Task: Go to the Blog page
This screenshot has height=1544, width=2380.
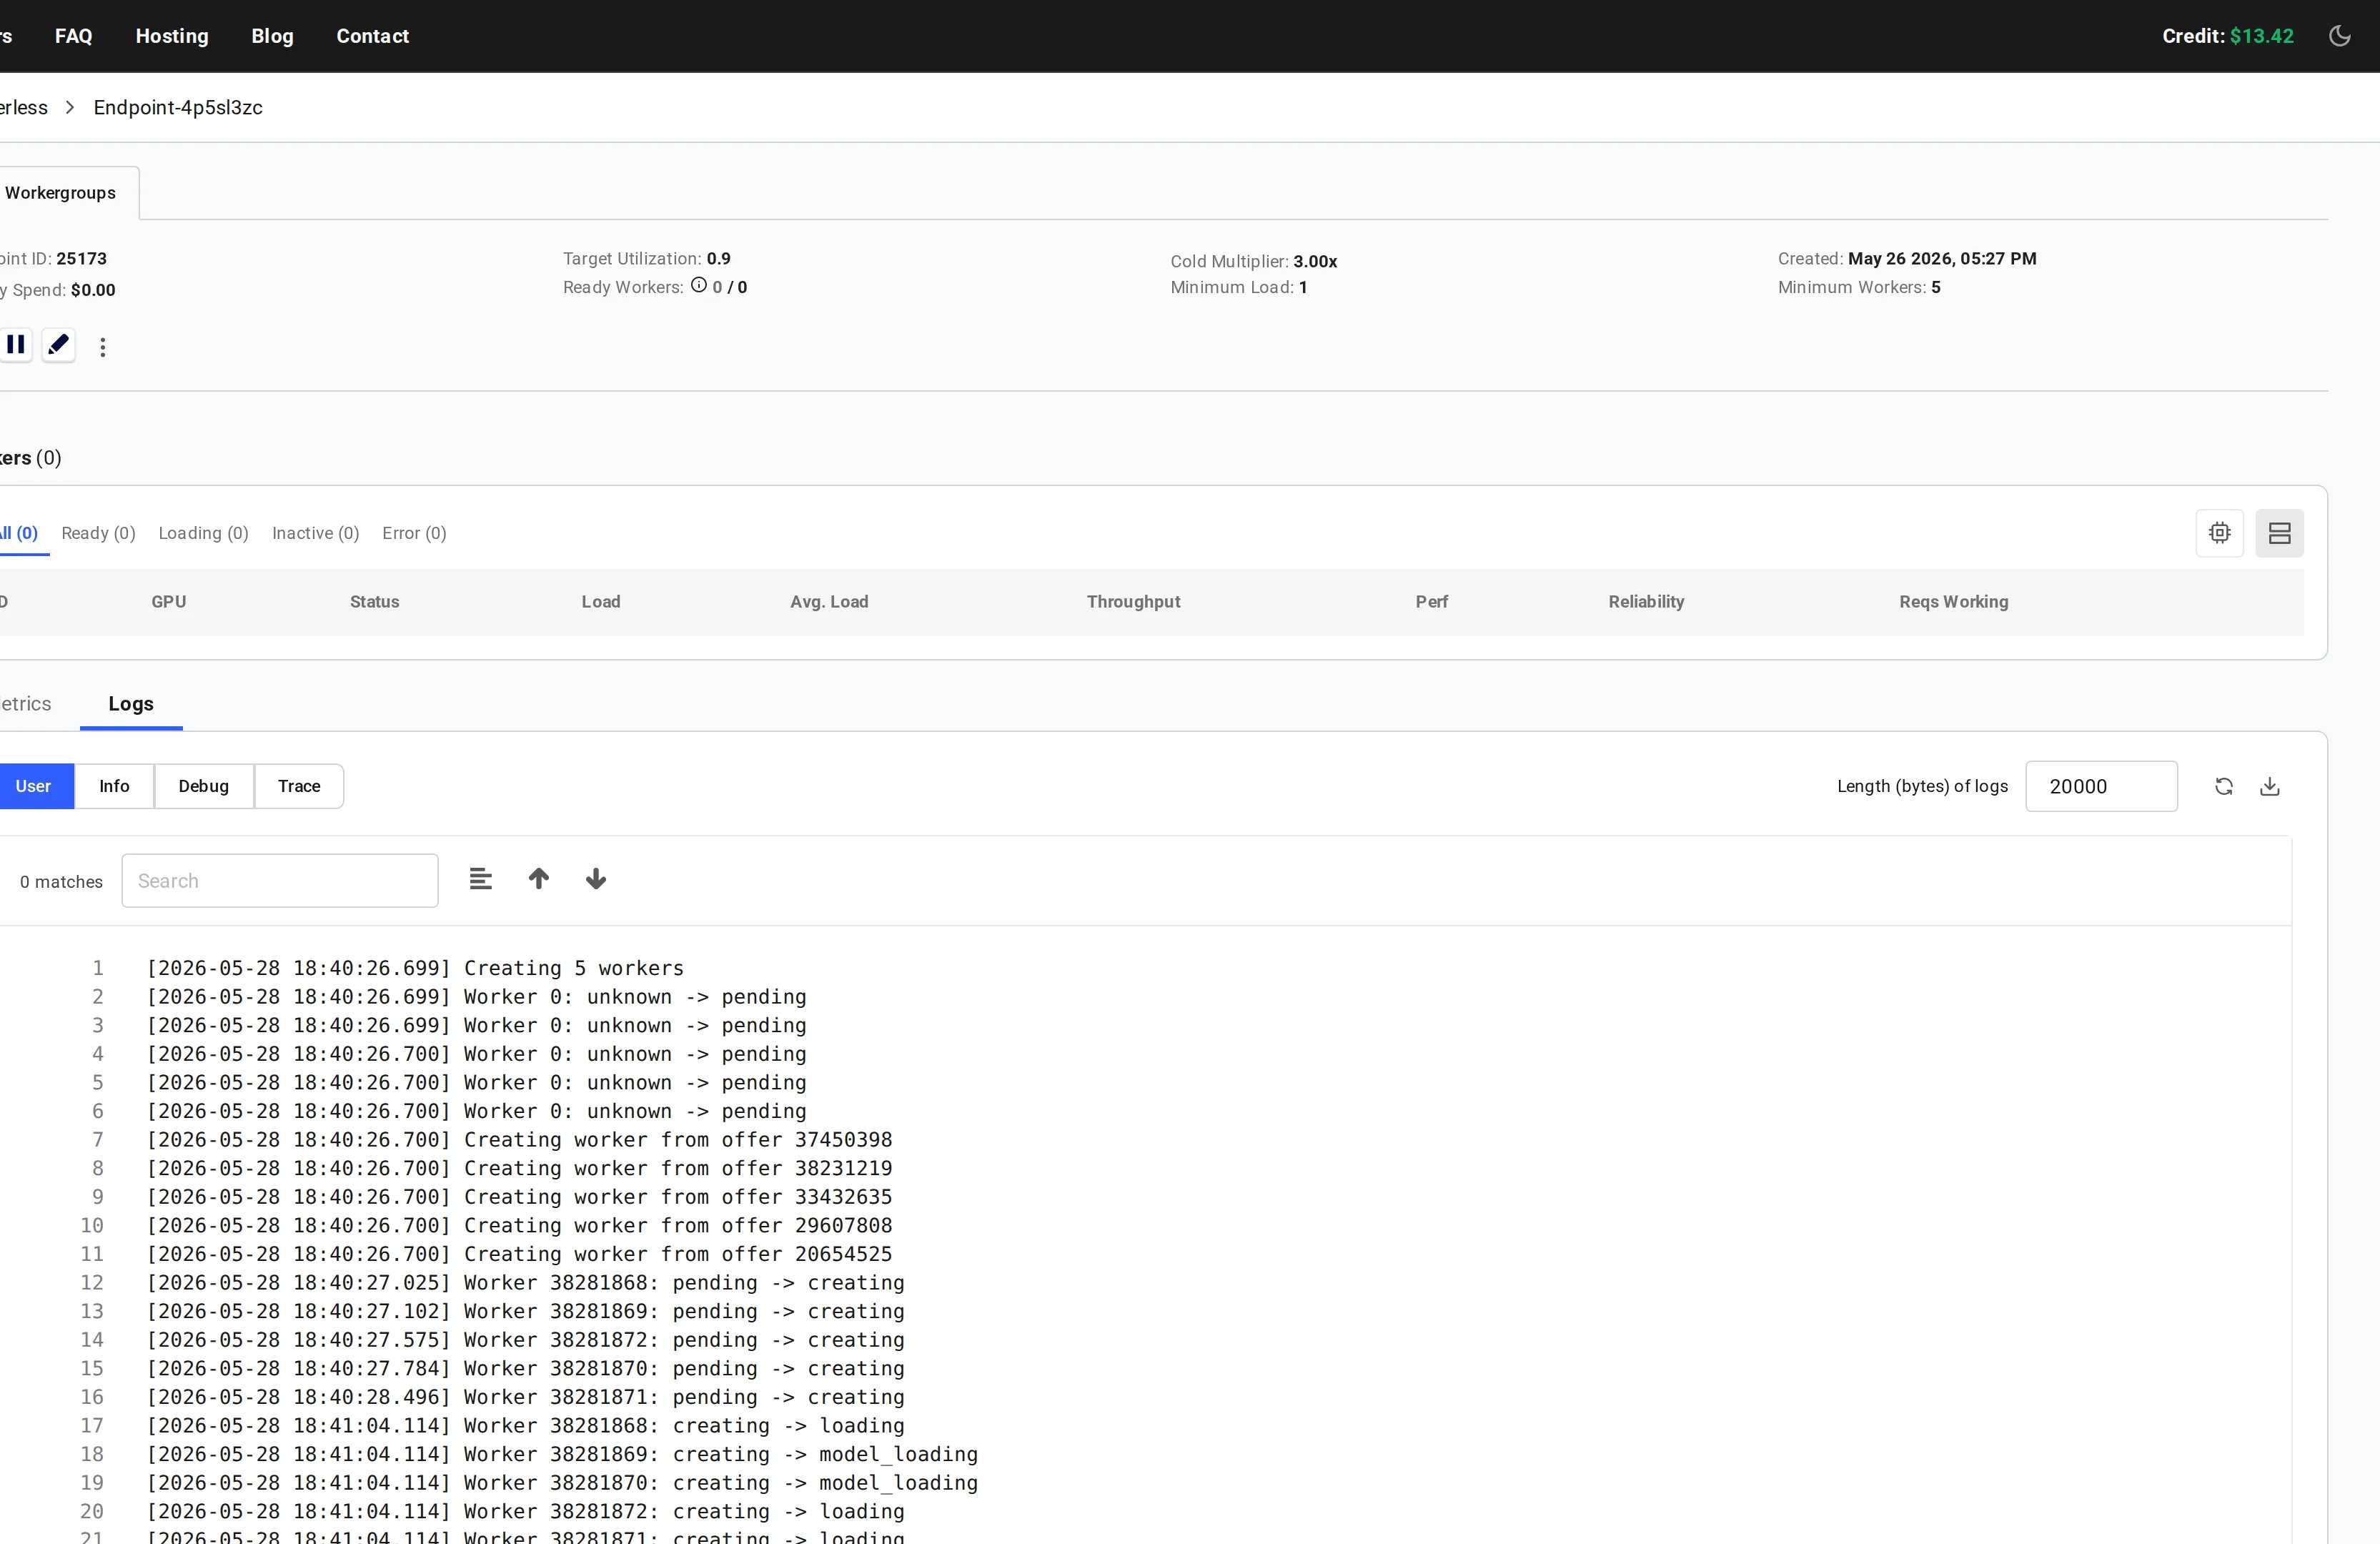Action: 272,36
